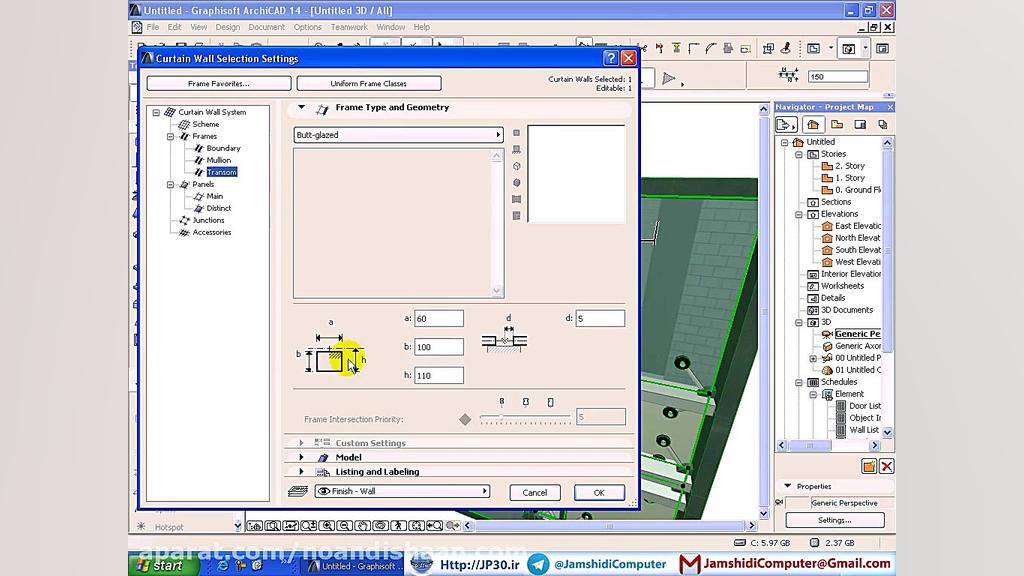
Task: Click the red joystick pick tool icon in toolbar
Action: [x=786, y=48]
